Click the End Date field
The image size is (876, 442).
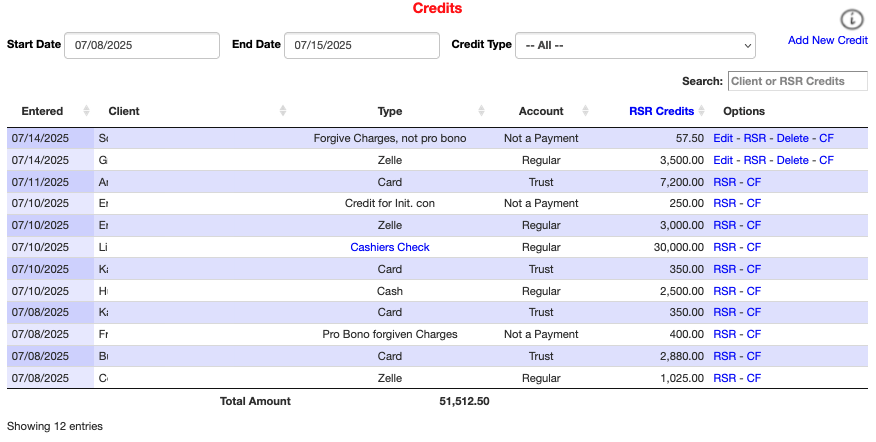[361, 45]
